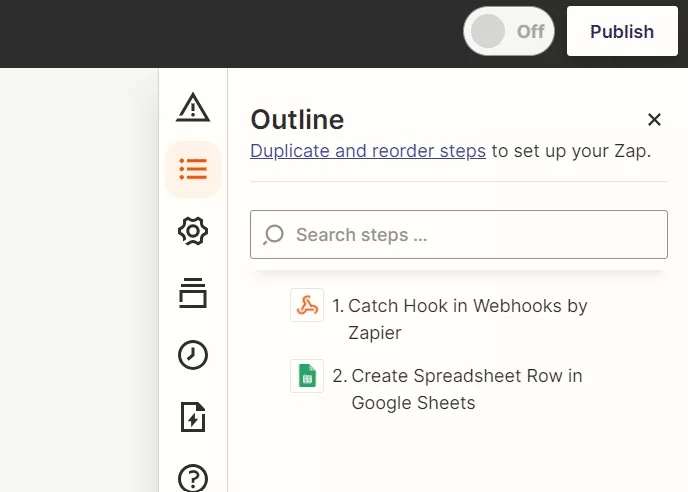Click the Off toggle knob
Screen dimensions: 688x492
(488, 31)
